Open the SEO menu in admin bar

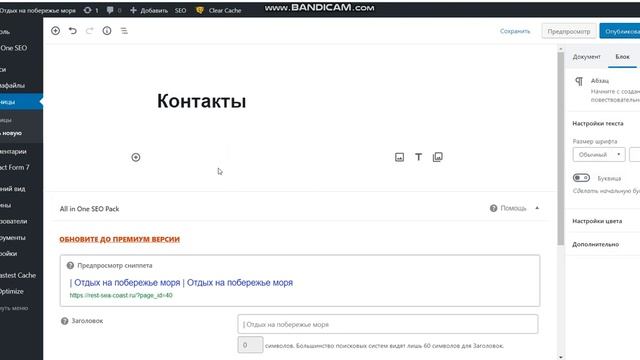click(x=180, y=10)
